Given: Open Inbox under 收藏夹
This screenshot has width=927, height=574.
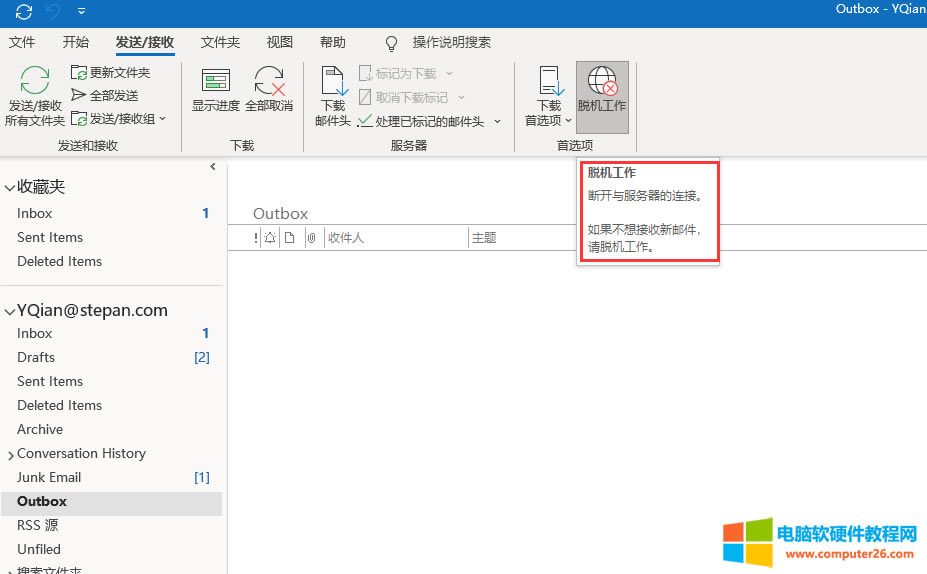Looking at the screenshot, I should click(111, 213).
